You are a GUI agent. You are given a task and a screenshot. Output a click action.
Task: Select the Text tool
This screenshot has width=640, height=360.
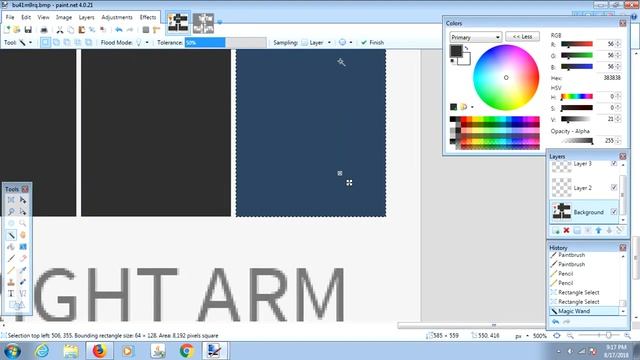tap(11, 293)
